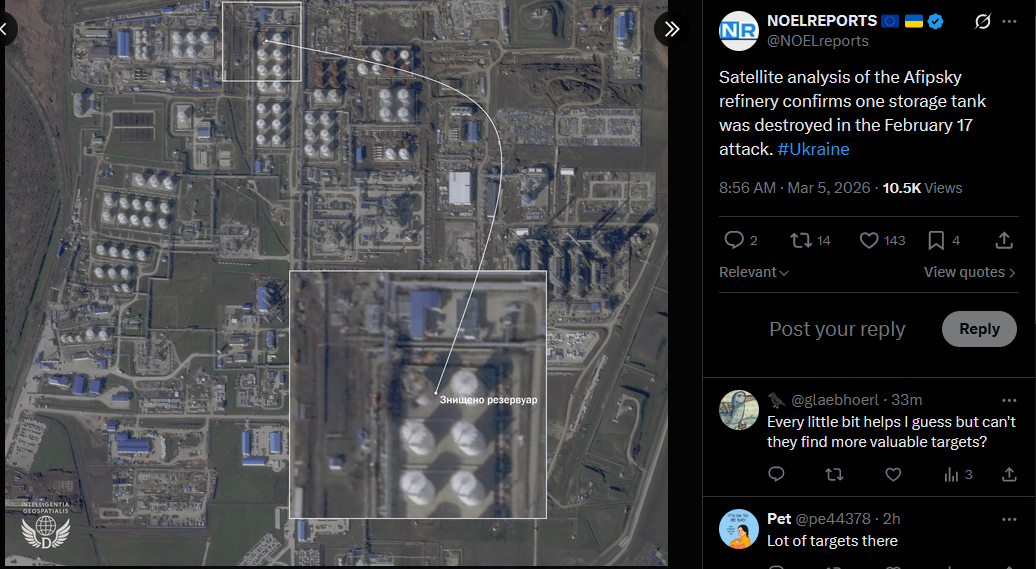Image resolution: width=1036 pixels, height=569 pixels.
Task: Click the 'Lot of targets there' reply text
Action: point(832,541)
